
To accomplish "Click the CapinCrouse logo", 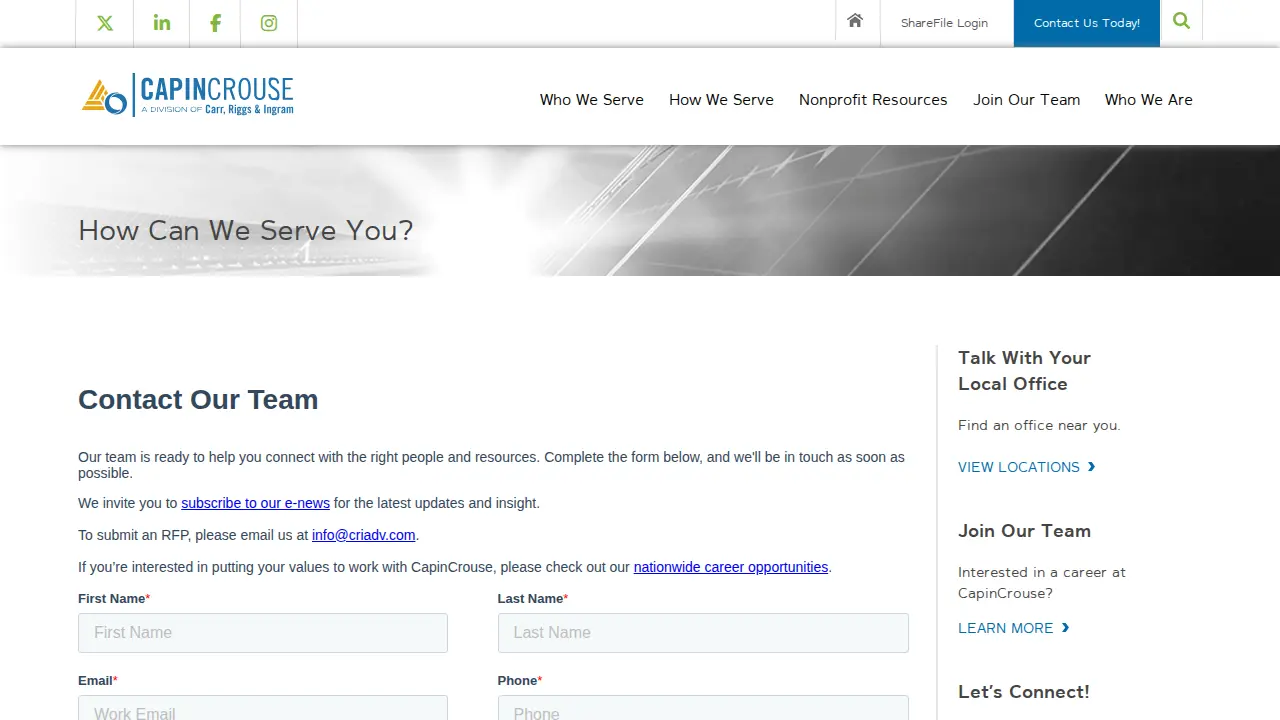I will coord(188,96).
